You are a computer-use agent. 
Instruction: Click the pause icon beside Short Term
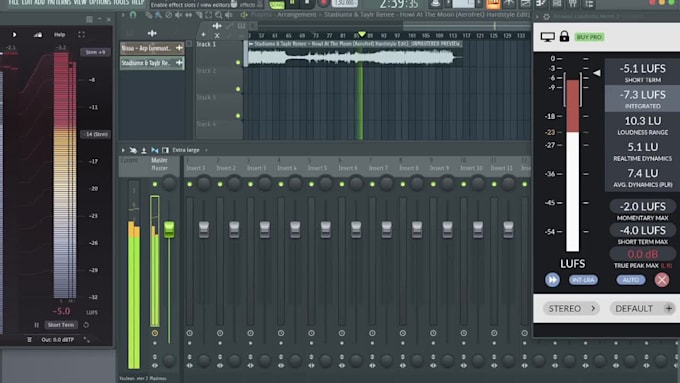click(36, 325)
